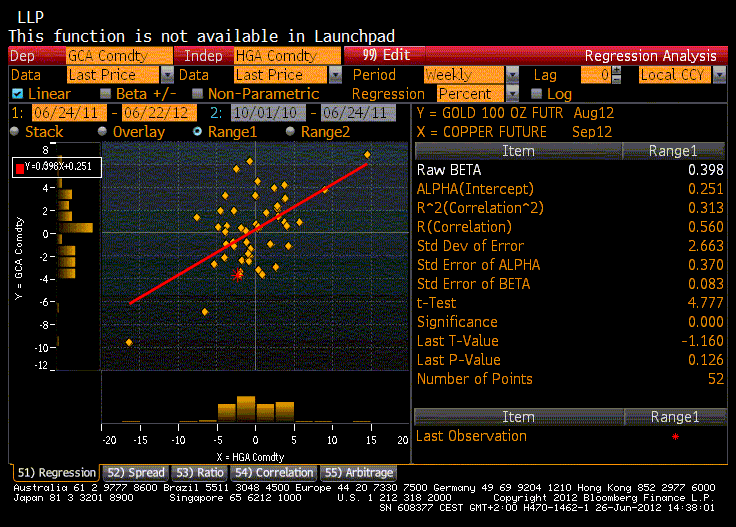Open the 54) Correlation tab
This screenshot has height=527, width=736.
pos(273,473)
